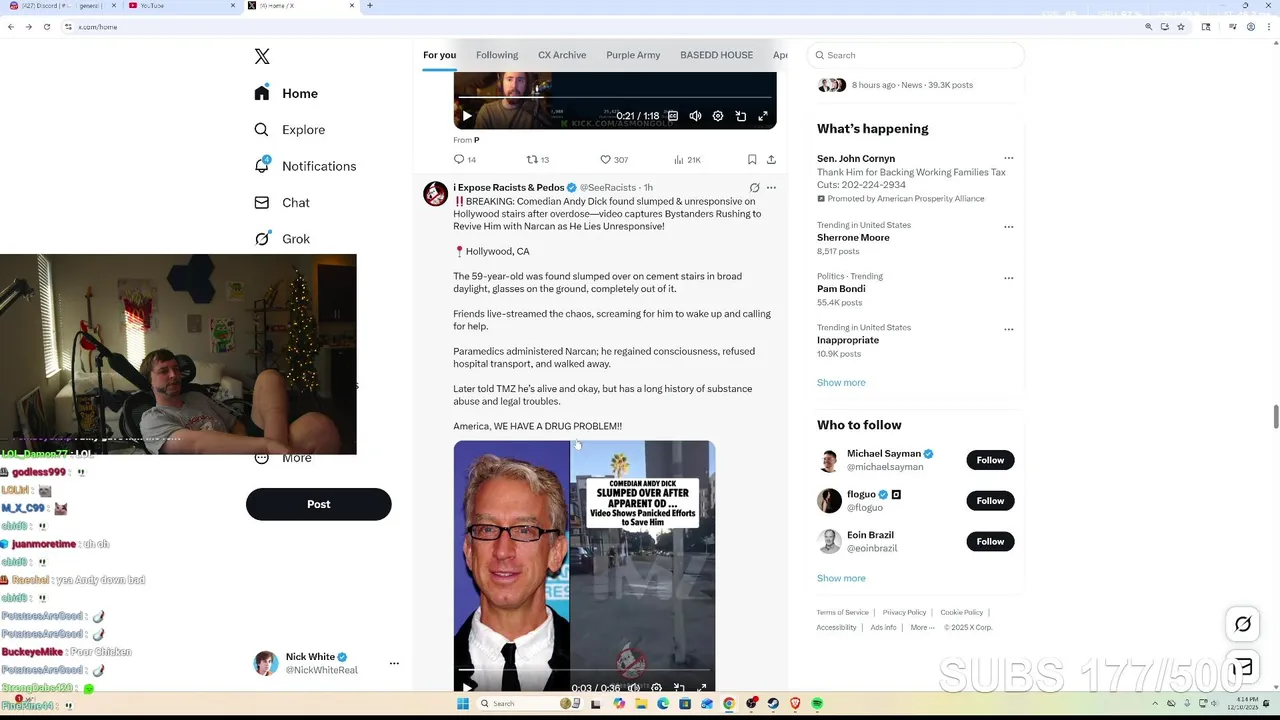Mute the top video's audio
Image resolution: width=1280 pixels, height=720 pixels.
(x=696, y=116)
